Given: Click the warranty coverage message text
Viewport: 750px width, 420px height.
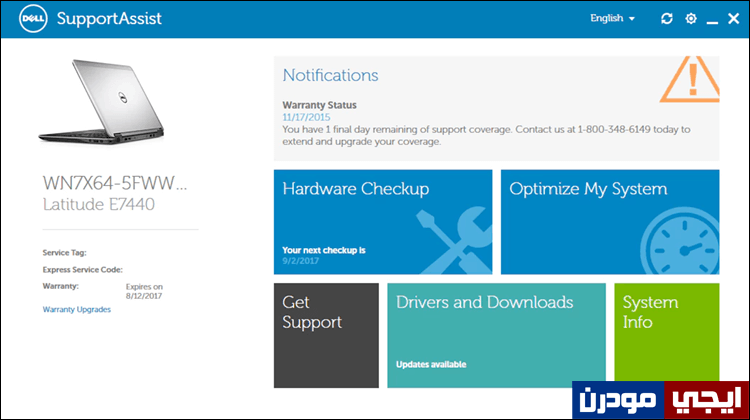Looking at the screenshot, I should 486,135.
